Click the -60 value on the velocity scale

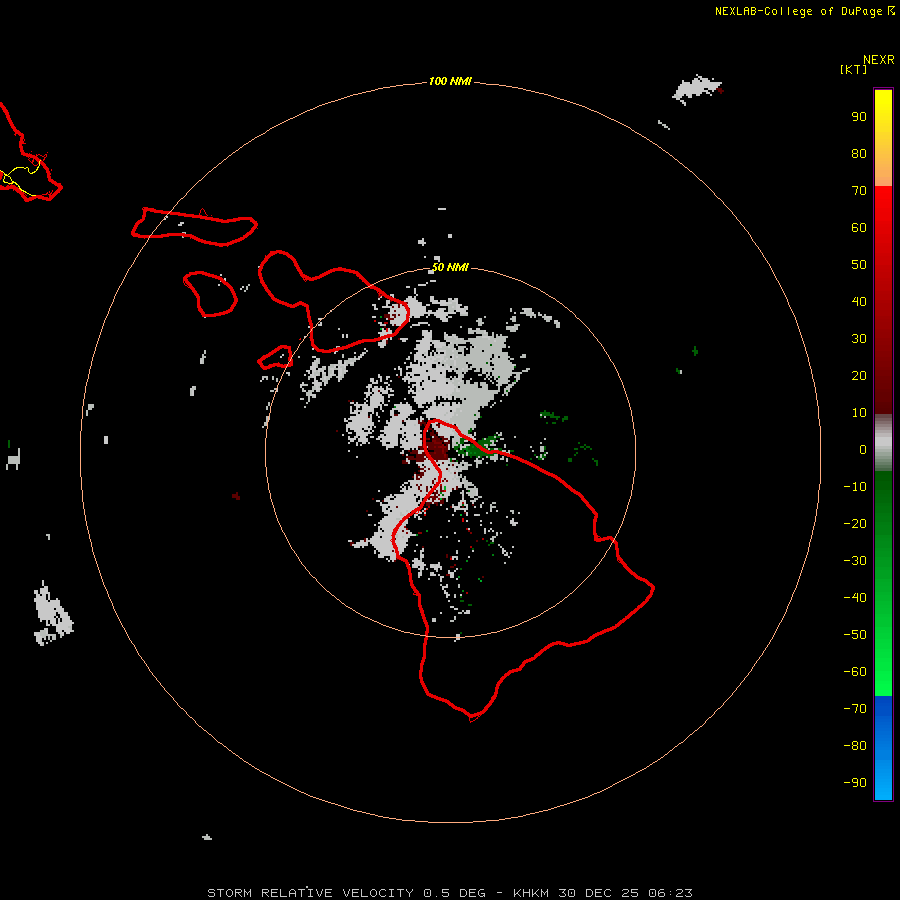pos(855,672)
